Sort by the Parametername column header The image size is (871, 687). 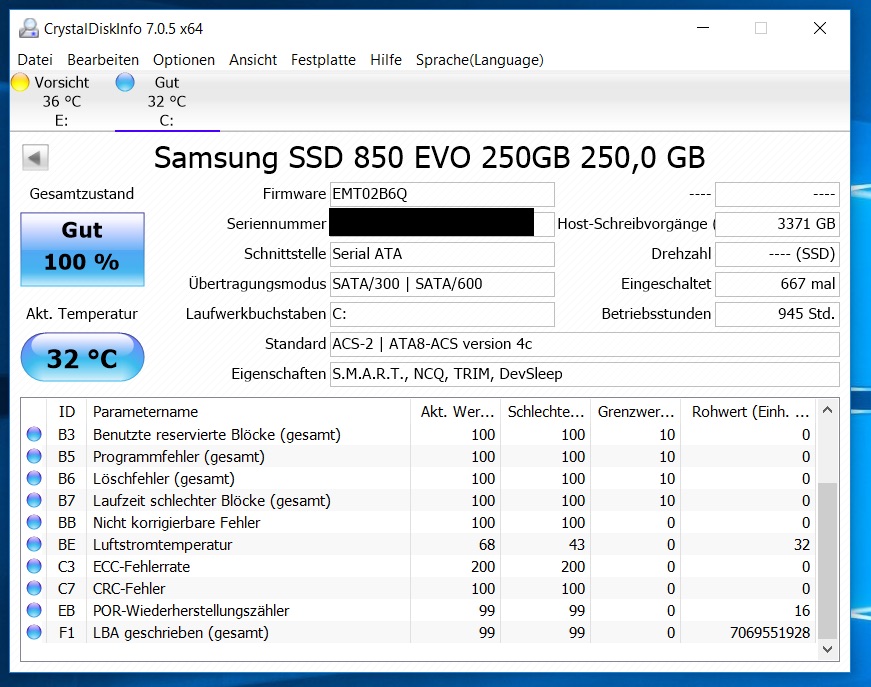(248, 412)
